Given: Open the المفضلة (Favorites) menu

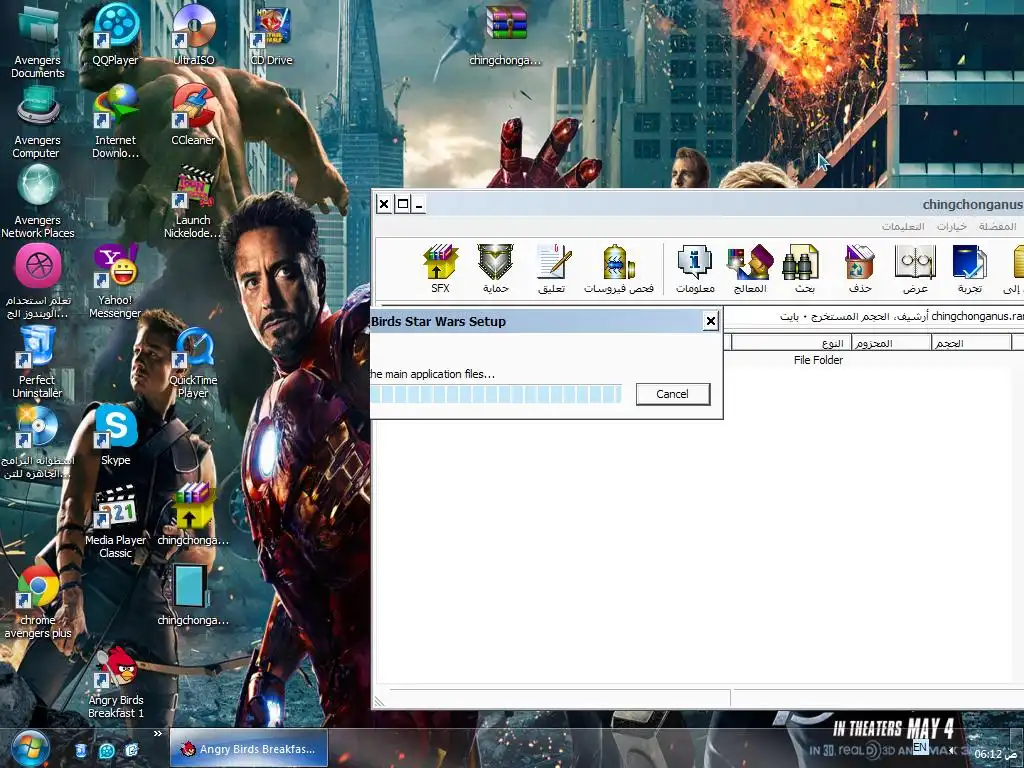Looking at the screenshot, I should [x=997, y=227].
